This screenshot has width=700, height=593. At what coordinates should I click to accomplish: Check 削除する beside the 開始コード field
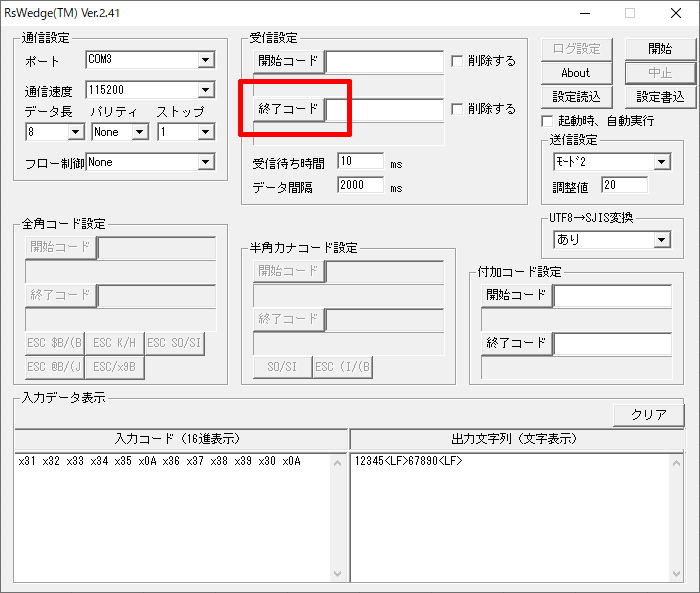457,61
